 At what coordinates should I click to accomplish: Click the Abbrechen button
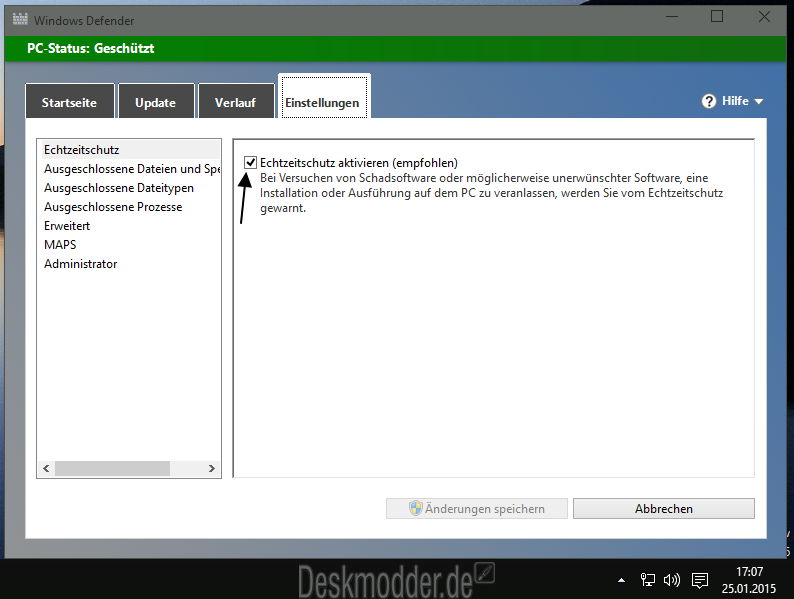coord(663,508)
